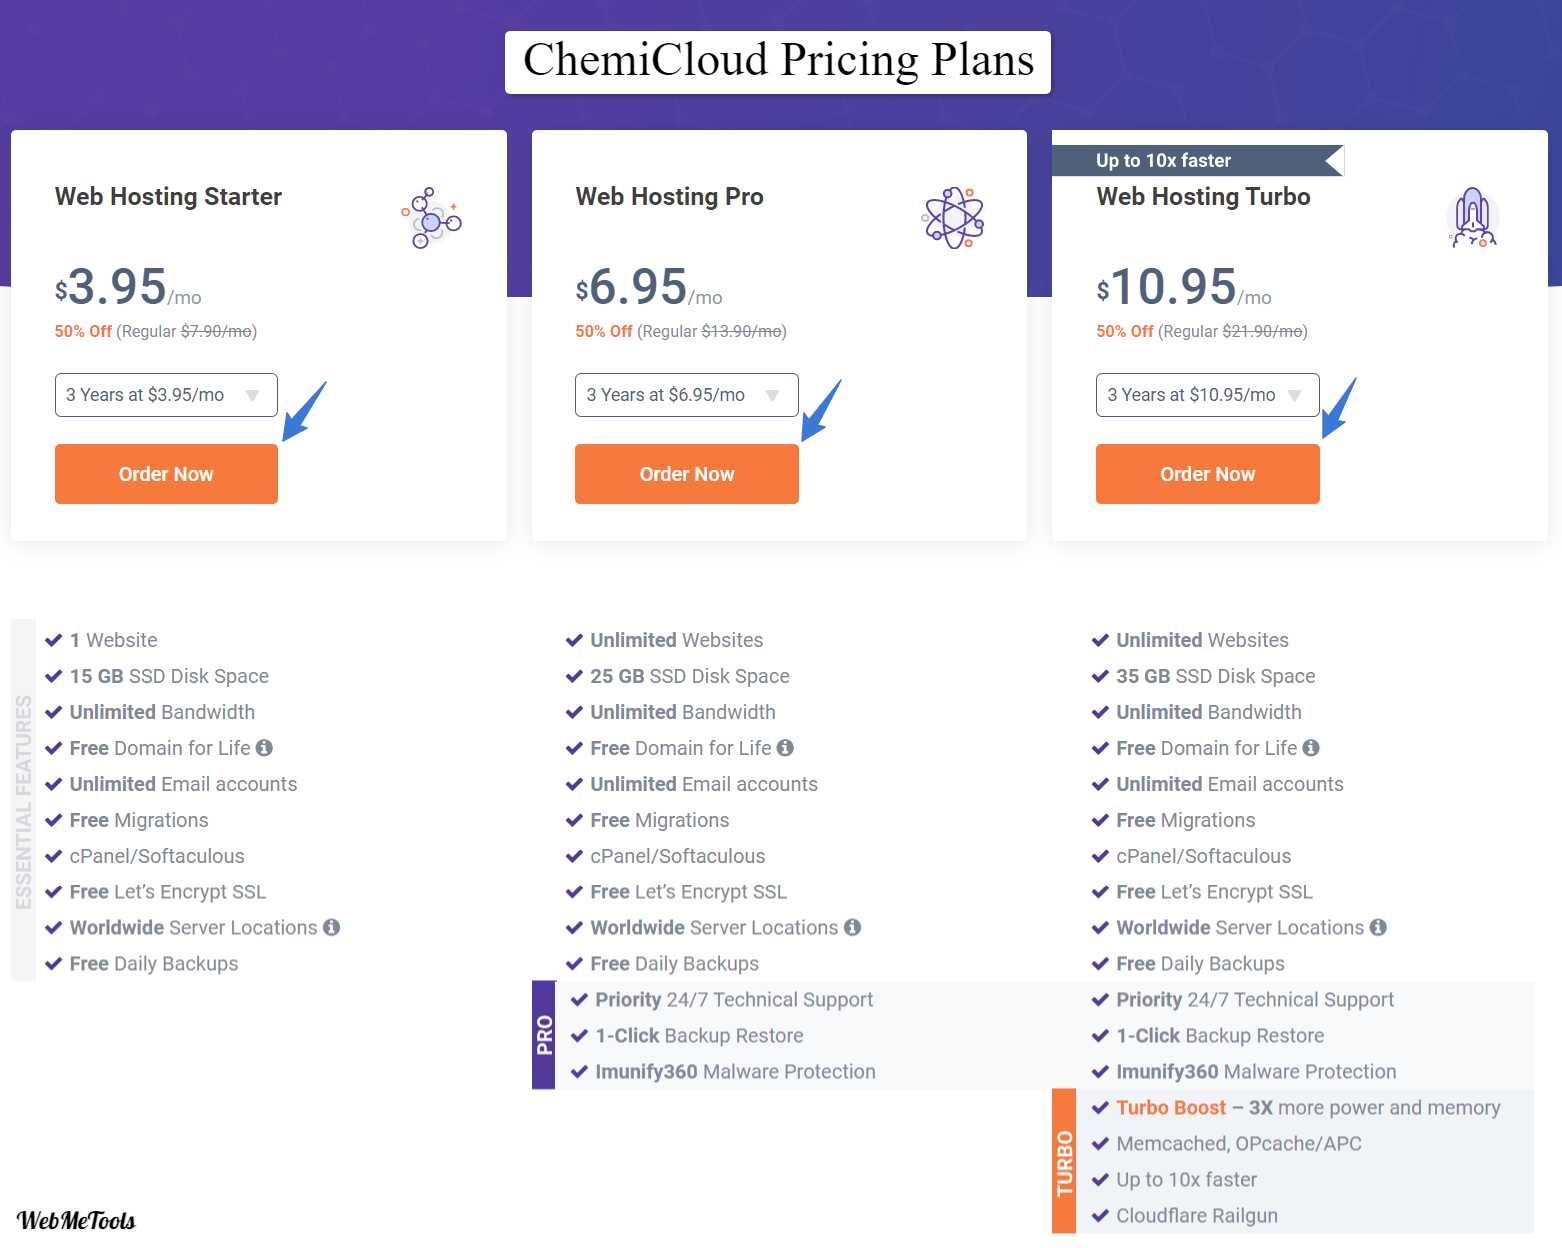Click the Web Hosting Turbo rocket icon
1562x1248 pixels.
[1473, 217]
